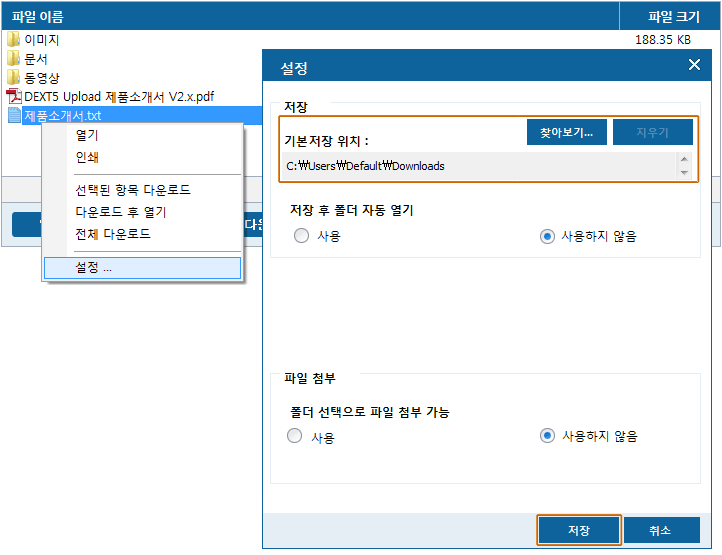Select 사용하지 않음 for 저장 후 폴더 자동 열기
Image resolution: width=722 pixels, height=555 pixels.
point(547,236)
